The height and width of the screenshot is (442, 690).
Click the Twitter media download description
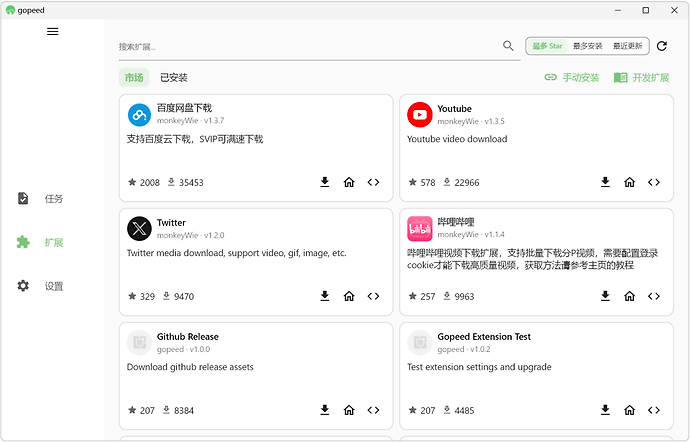pyautogui.click(x=236, y=253)
